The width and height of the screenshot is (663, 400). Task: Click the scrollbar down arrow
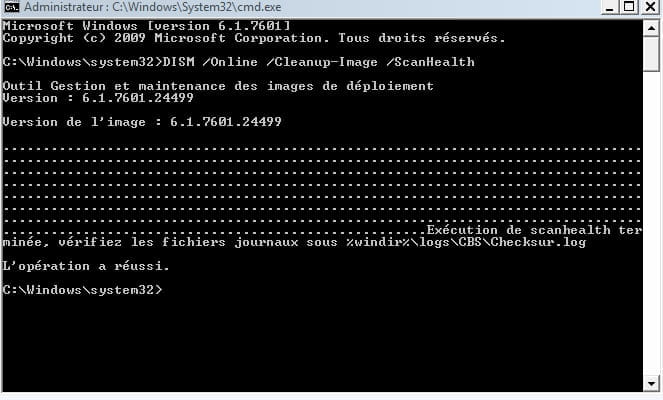[651, 384]
